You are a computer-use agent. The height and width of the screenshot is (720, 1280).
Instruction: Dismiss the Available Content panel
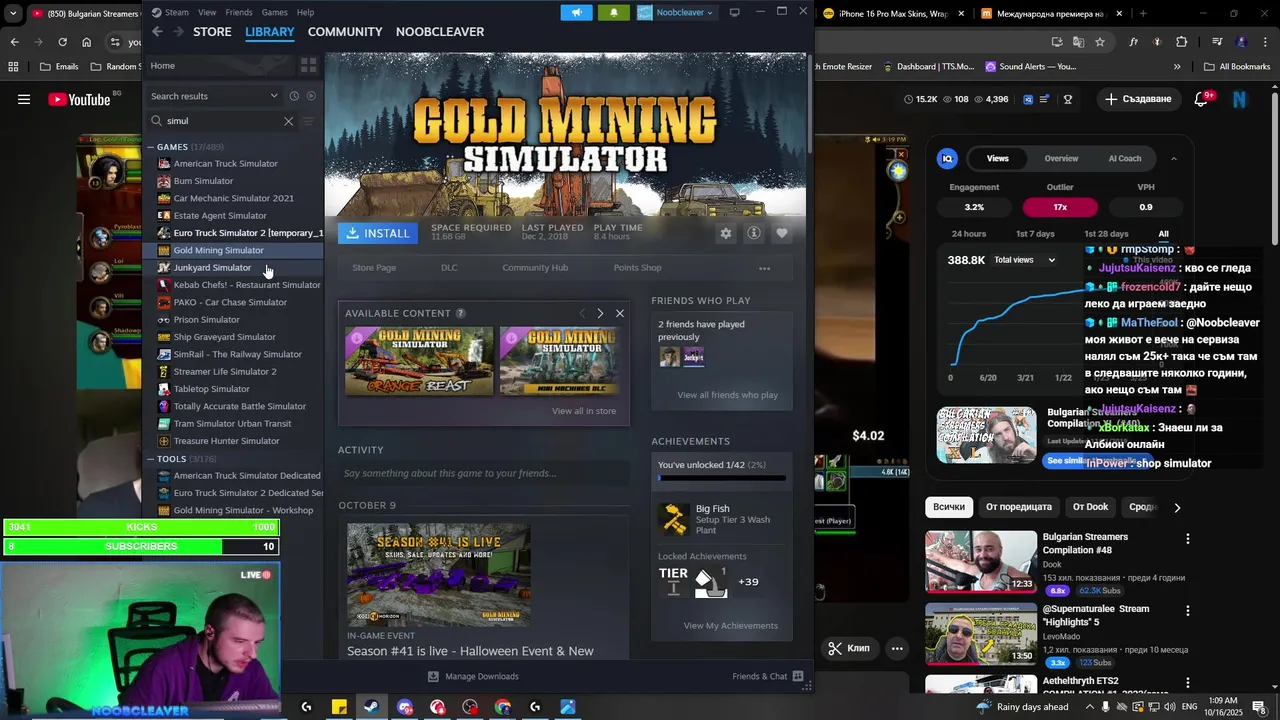(620, 313)
